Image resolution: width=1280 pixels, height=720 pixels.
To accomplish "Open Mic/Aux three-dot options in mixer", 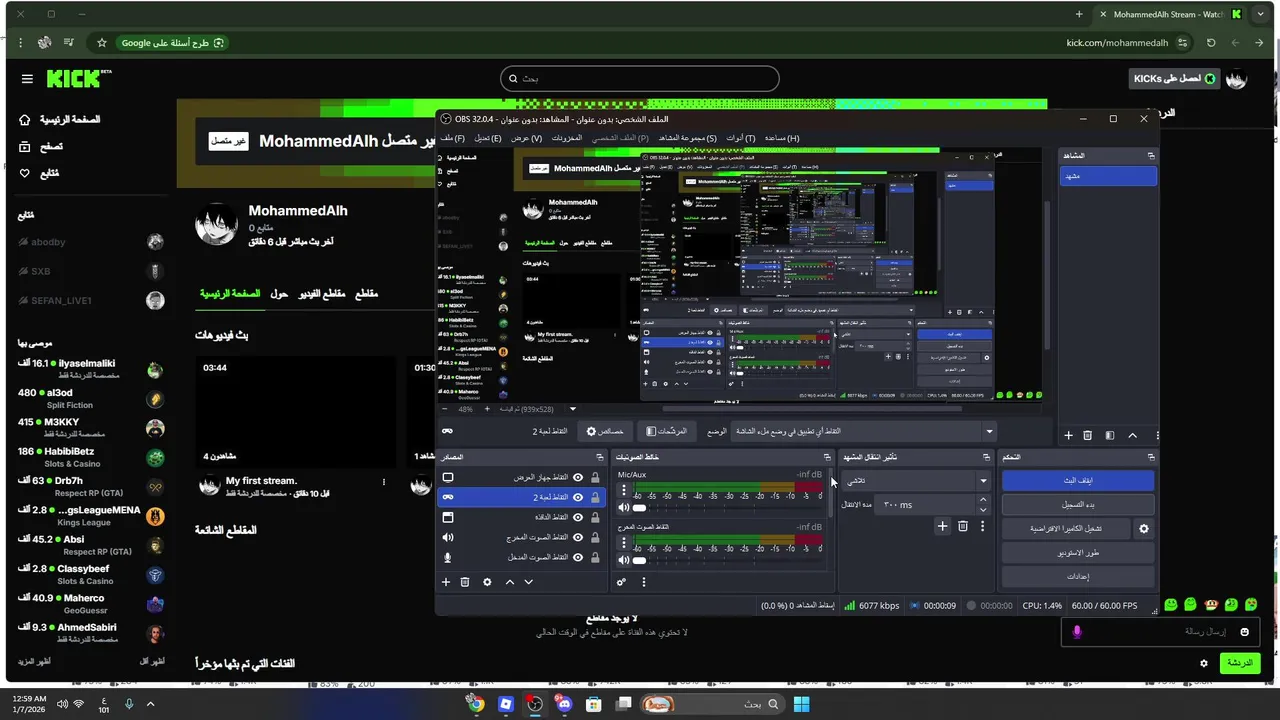I will (x=624, y=491).
